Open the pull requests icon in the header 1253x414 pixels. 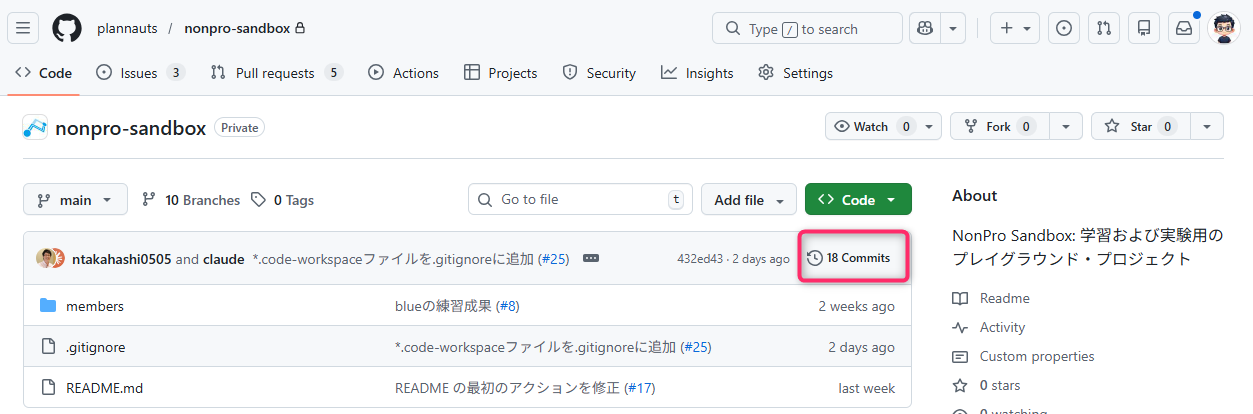[1104, 28]
